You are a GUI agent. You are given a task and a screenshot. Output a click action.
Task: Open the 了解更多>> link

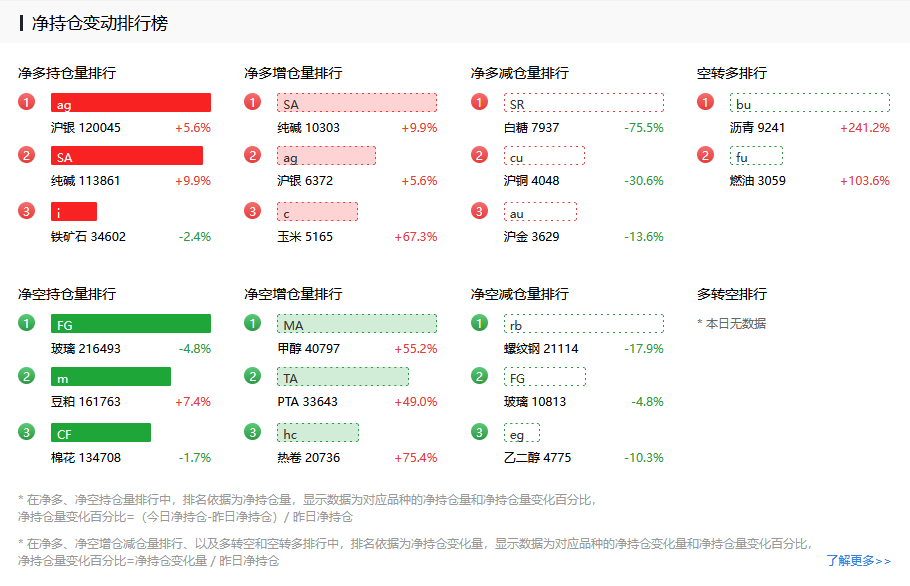(858, 561)
